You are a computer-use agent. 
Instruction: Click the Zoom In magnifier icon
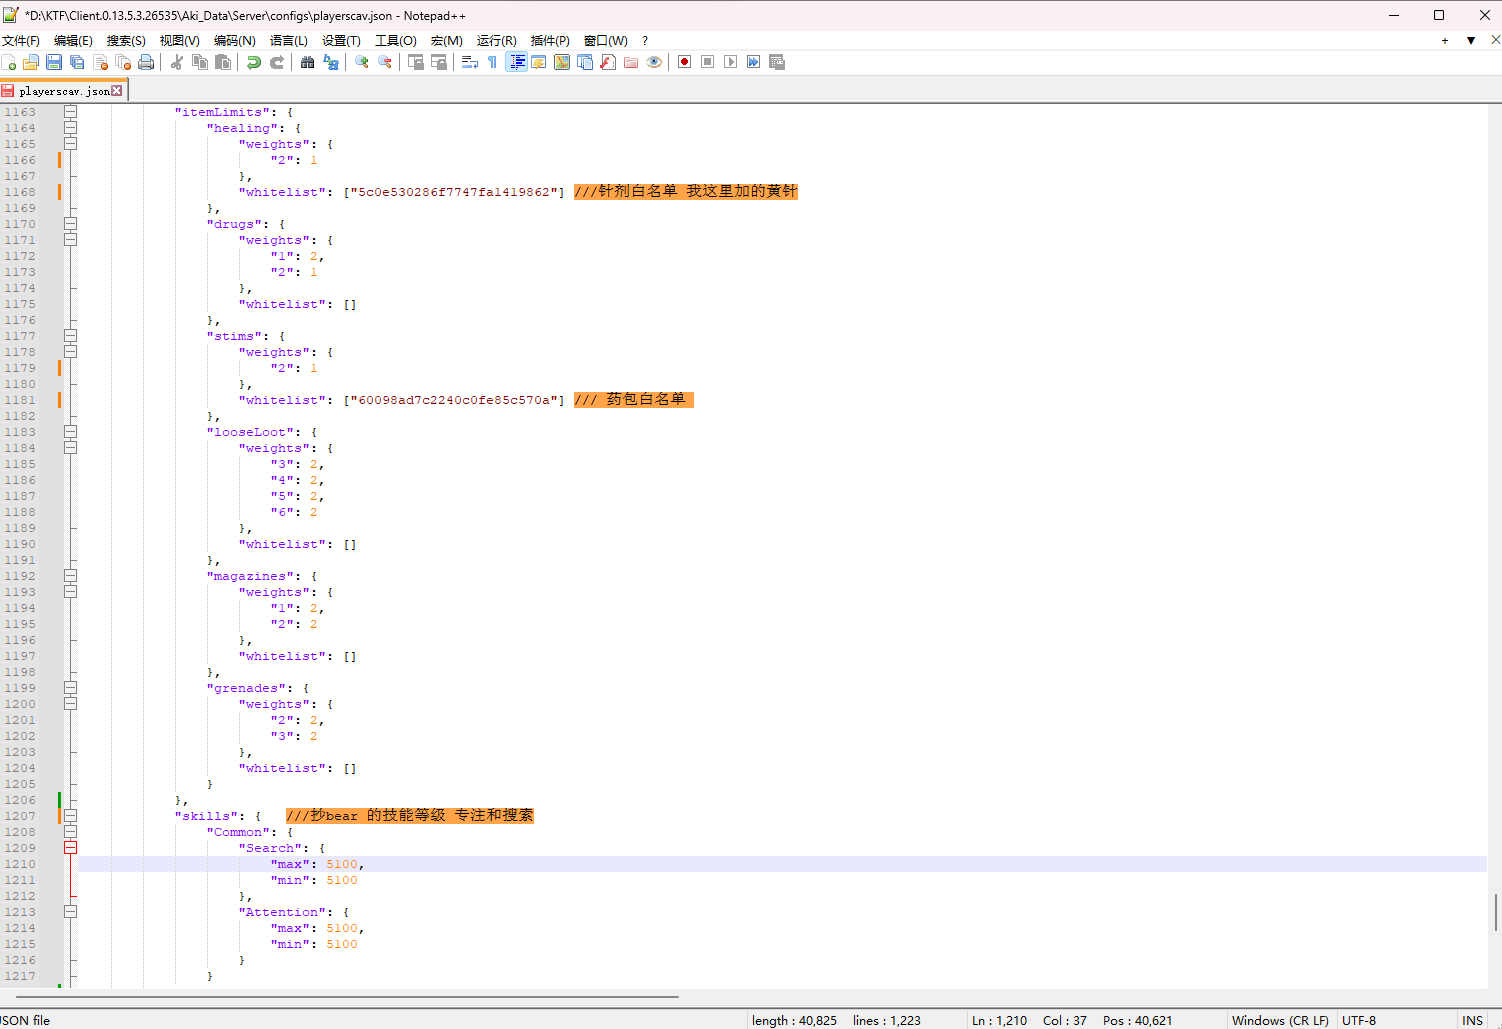pyautogui.click(x=362, y=62)
